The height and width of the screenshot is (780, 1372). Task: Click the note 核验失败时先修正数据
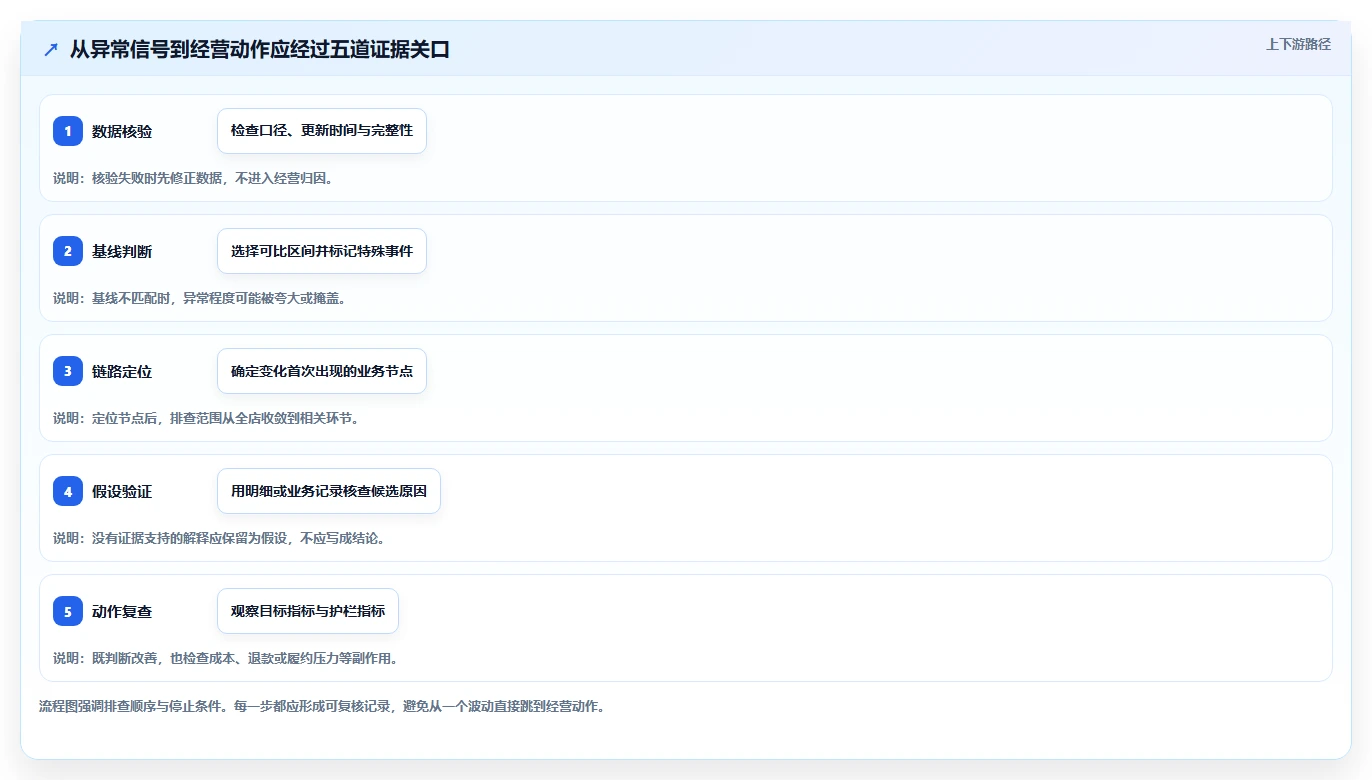tap(157, 179)
